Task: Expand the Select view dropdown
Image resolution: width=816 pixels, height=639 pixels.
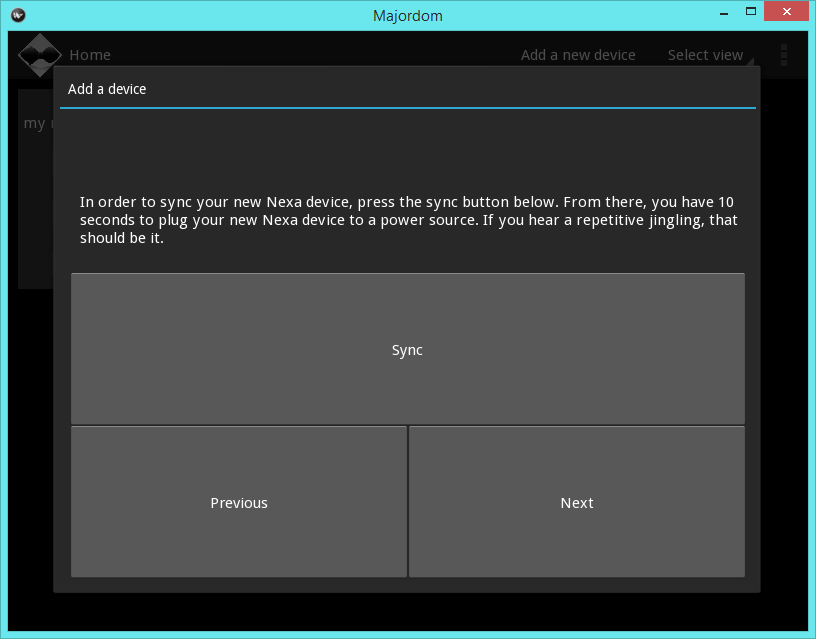Action: [705, 55]
